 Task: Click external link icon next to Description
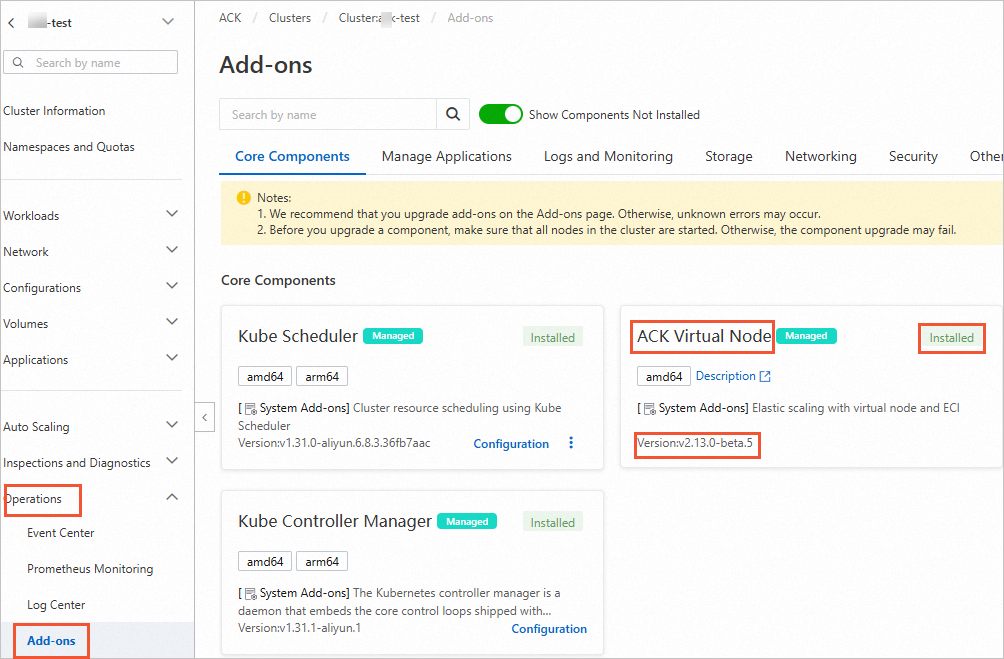[765, 377]
